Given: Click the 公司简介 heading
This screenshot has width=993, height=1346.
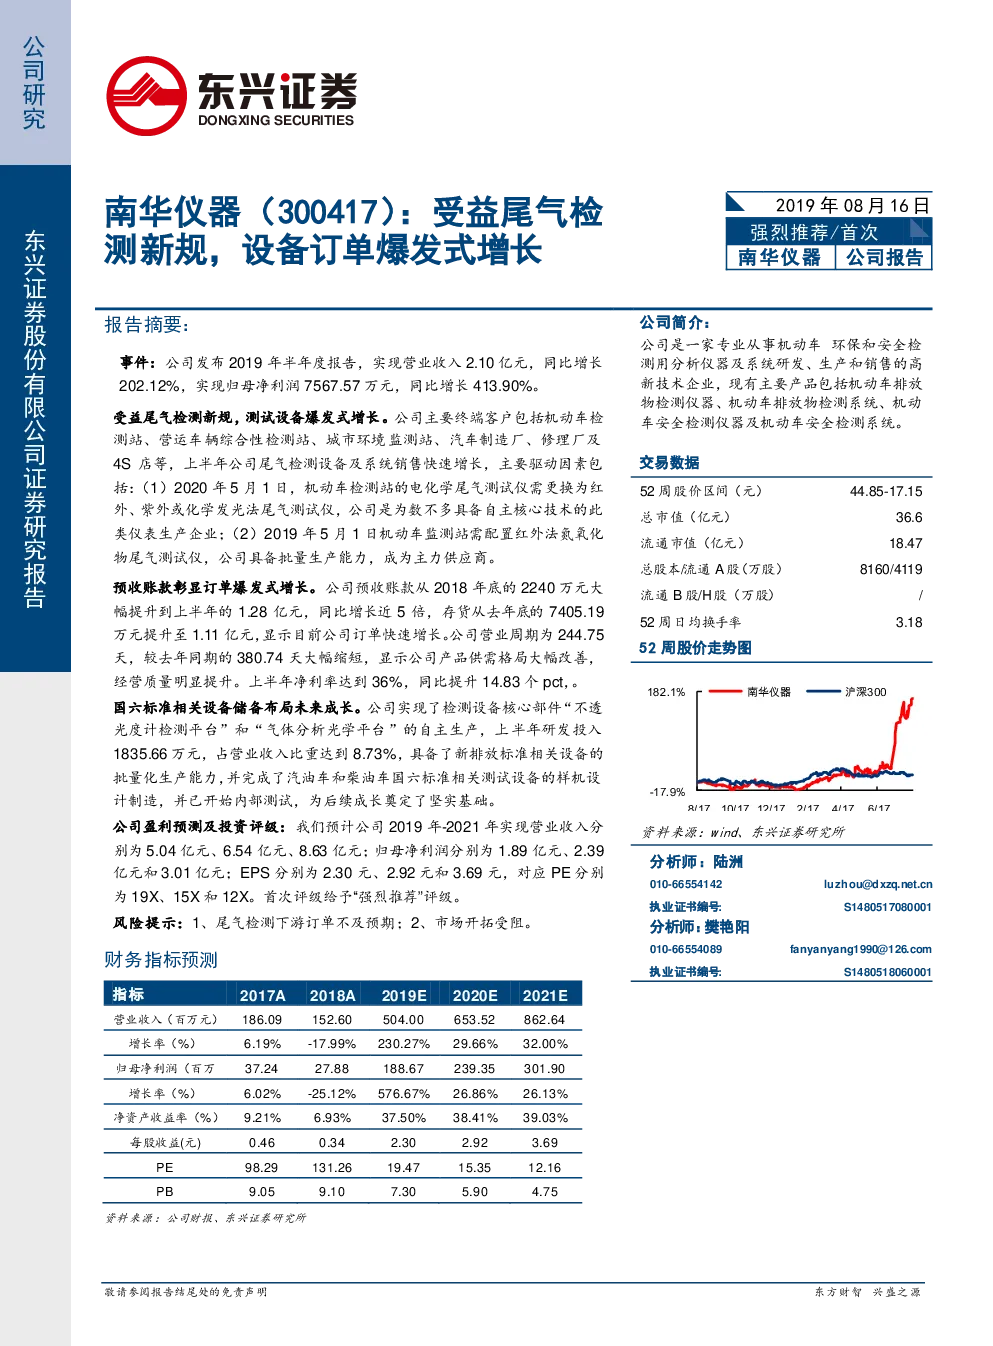Looking at the screenshot, I should click(x=675, y=322).
